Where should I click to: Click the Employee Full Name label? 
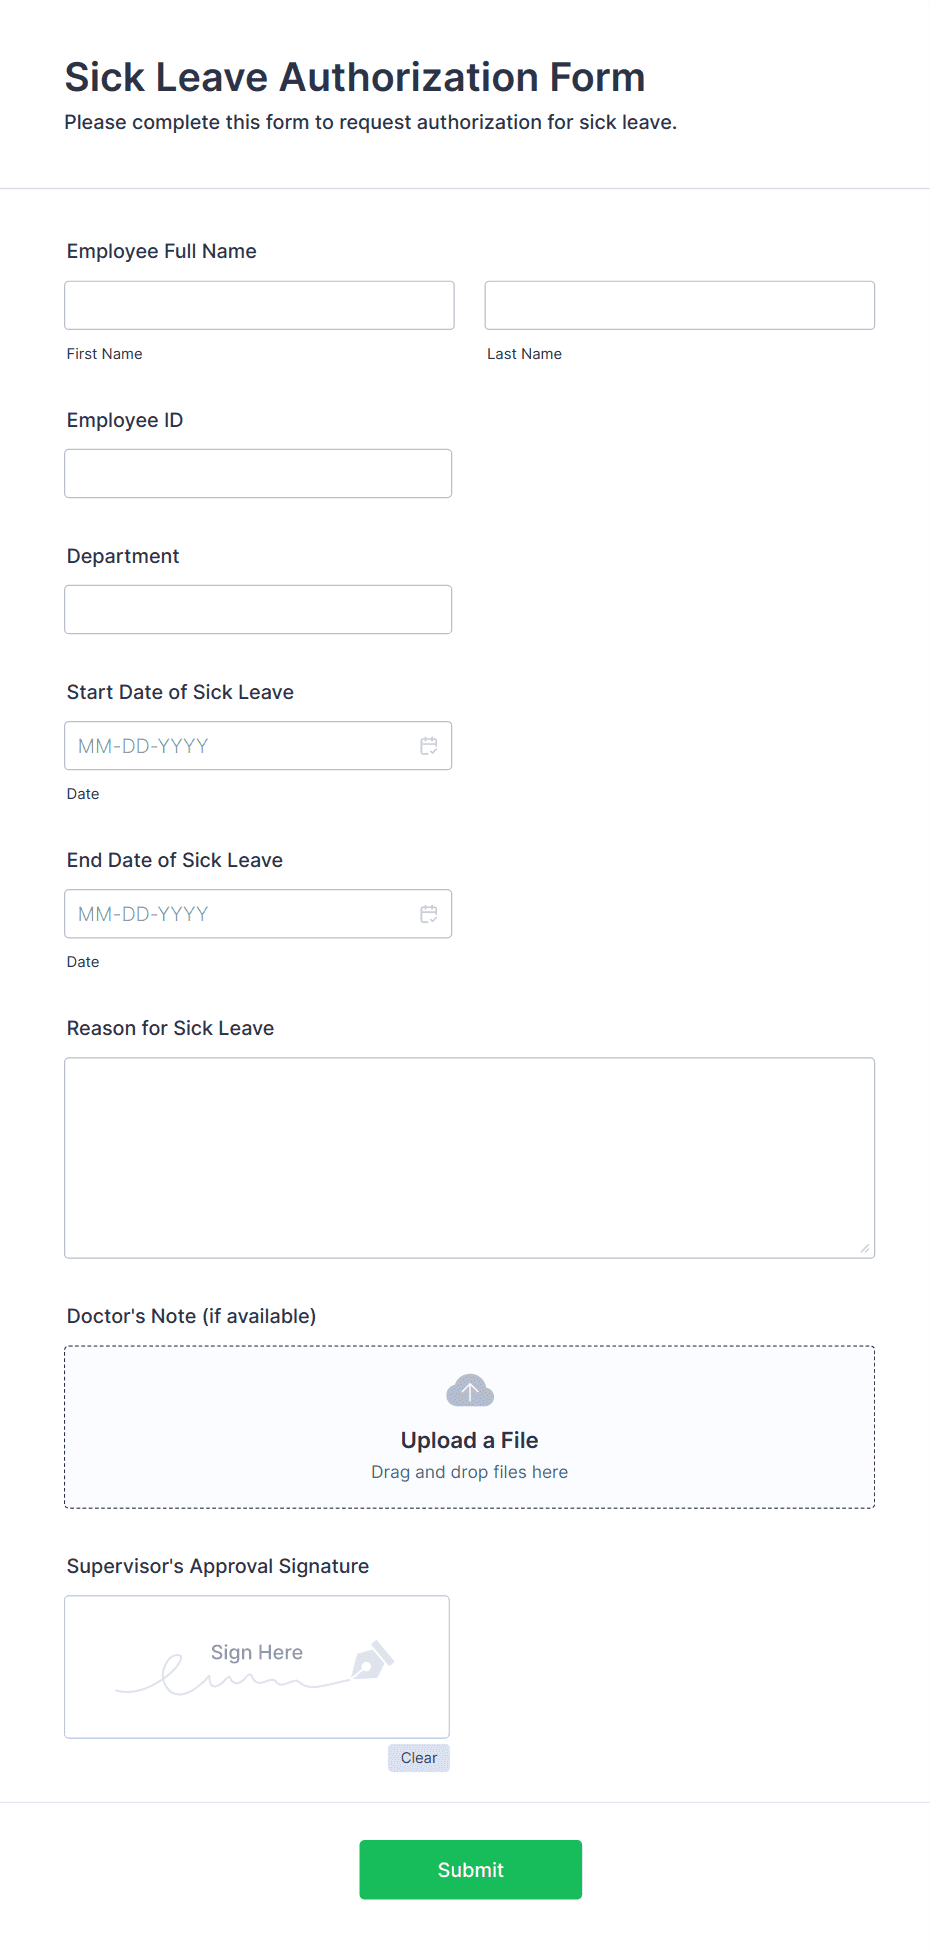[x=162, y=251]
